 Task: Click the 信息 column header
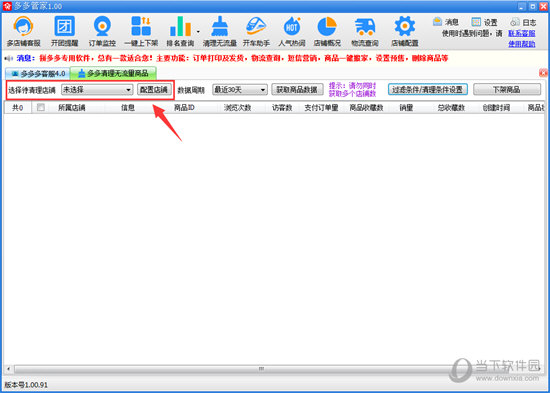[128, 108]
